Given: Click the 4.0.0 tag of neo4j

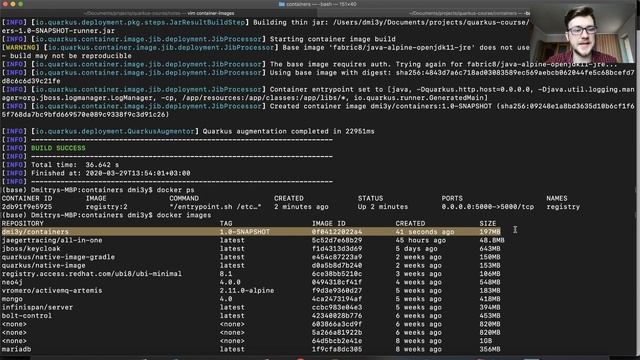Looking at the screenshot, I should (230, 282).
